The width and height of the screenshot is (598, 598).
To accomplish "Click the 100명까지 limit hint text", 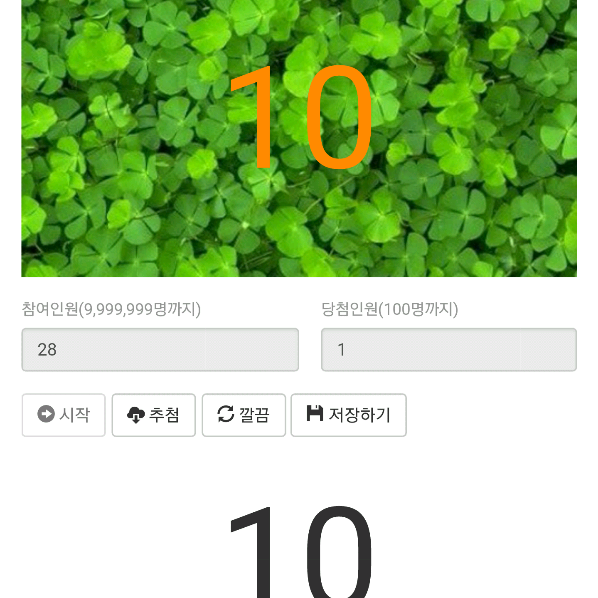I will point(418,309).
